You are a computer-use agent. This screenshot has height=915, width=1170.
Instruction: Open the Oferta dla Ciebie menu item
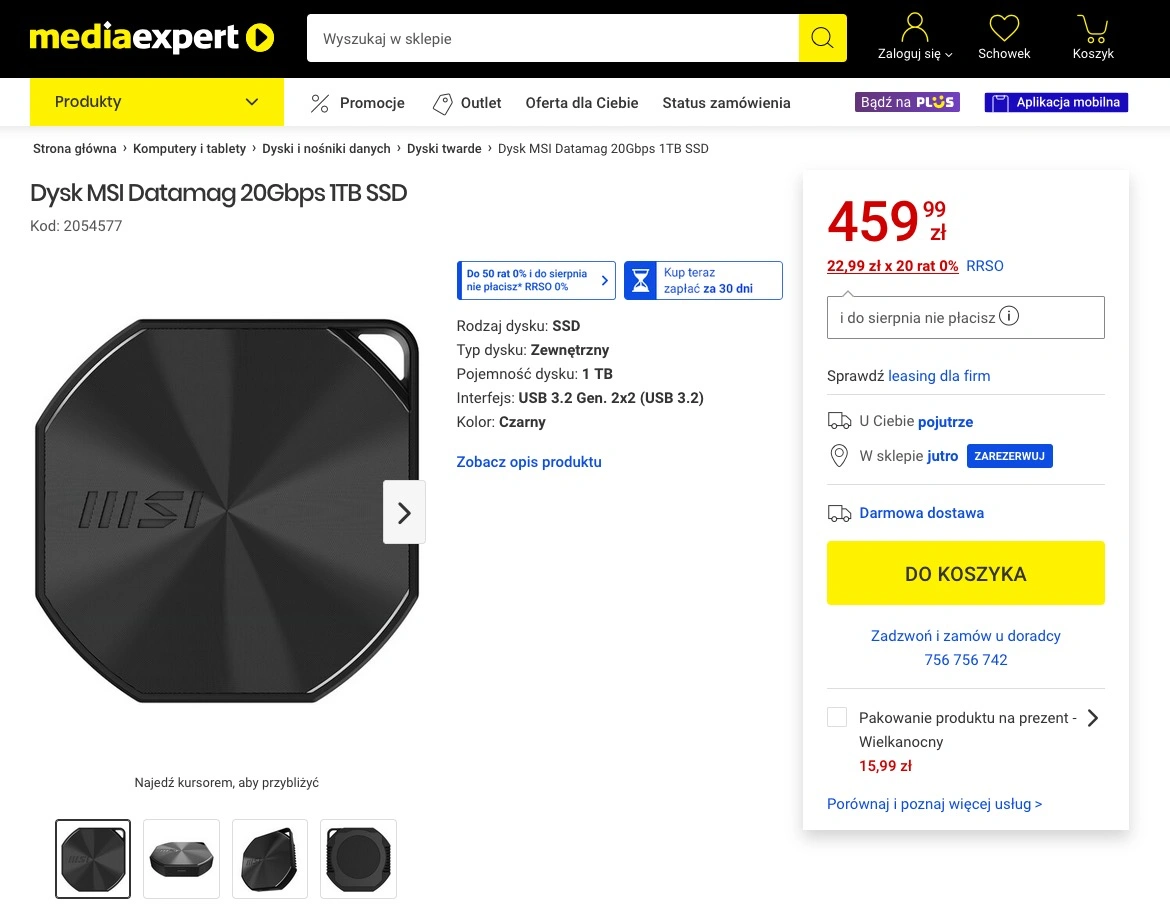(x=581, y=103)
